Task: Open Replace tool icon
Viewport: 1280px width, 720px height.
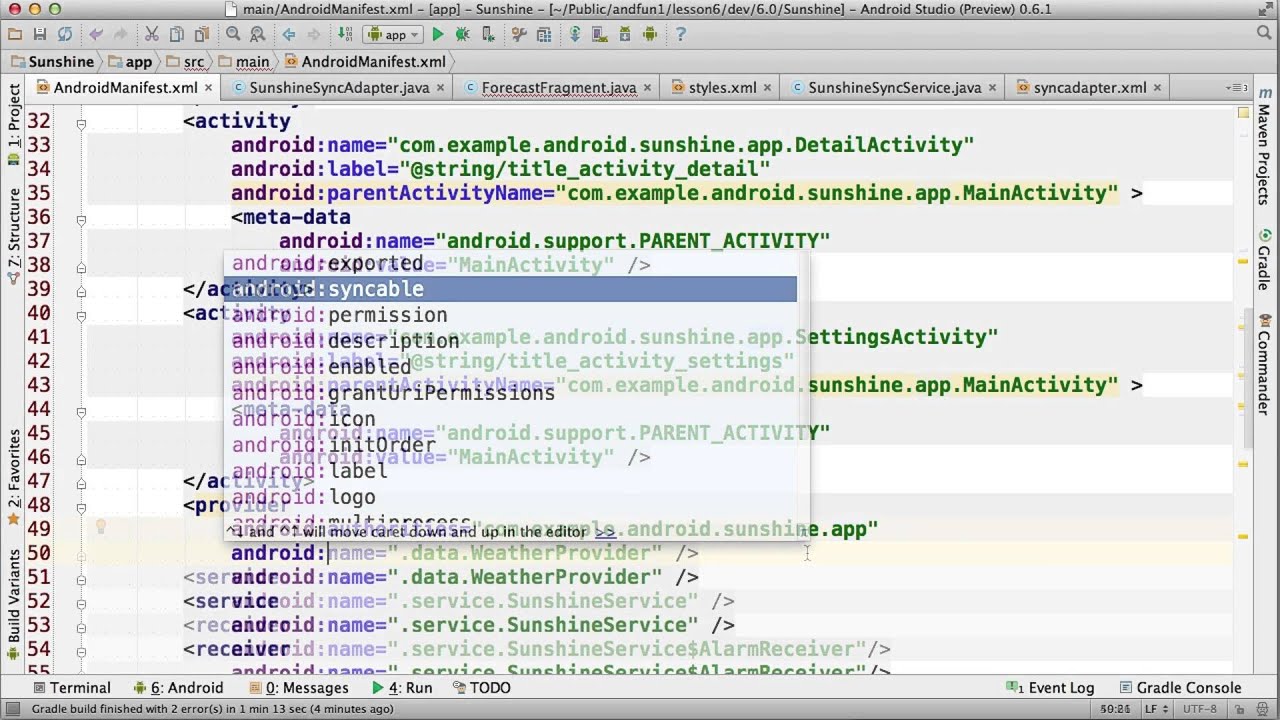Action: (x=257, y=34)
